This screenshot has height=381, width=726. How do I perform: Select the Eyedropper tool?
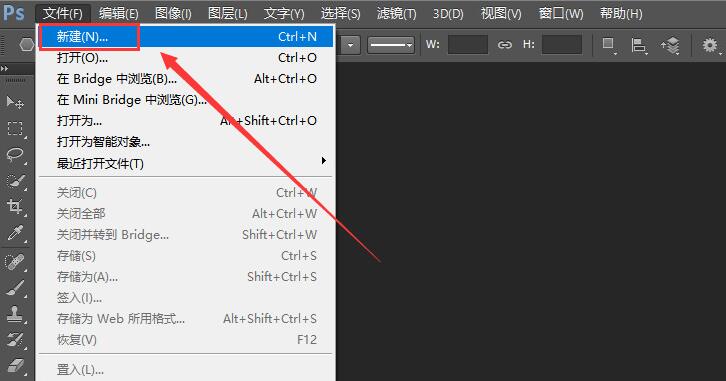click(x=15, y=233)
